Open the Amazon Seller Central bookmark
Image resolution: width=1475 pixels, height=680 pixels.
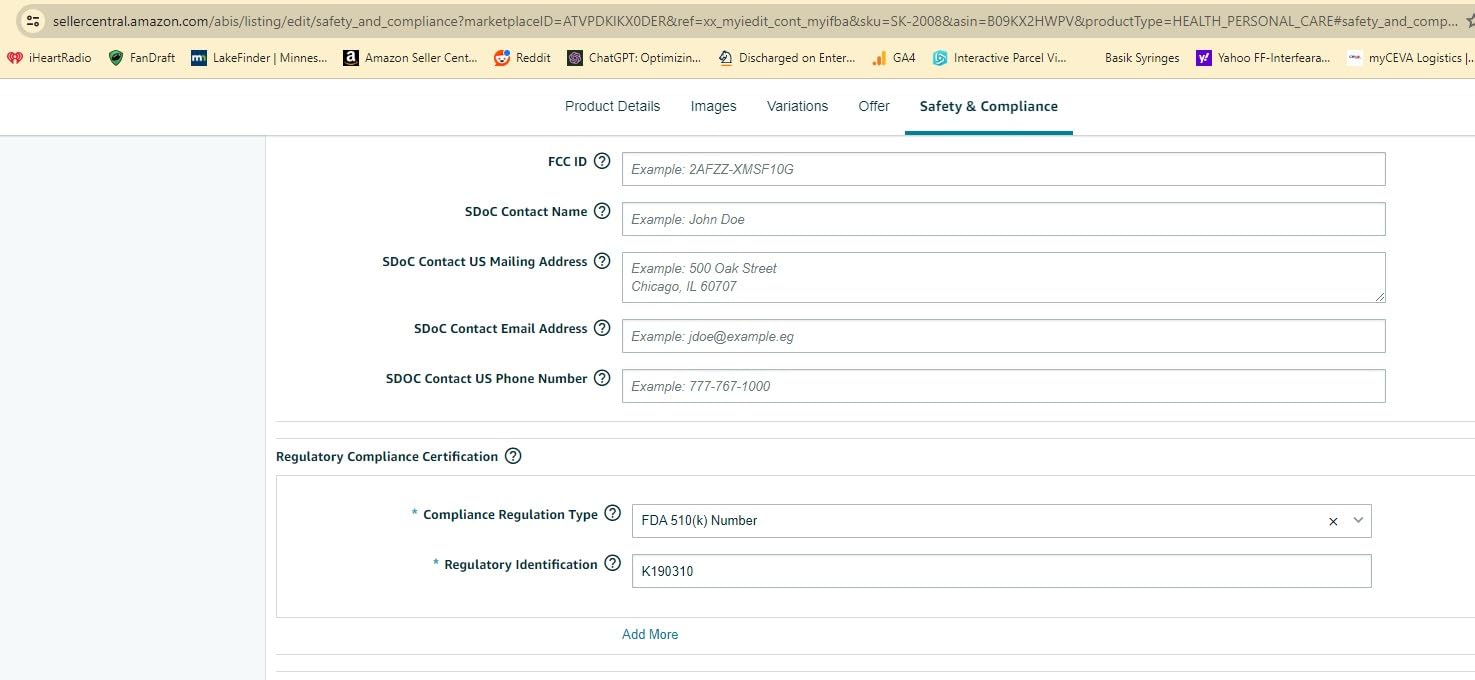pyautogui.click(x=410, y=58)
